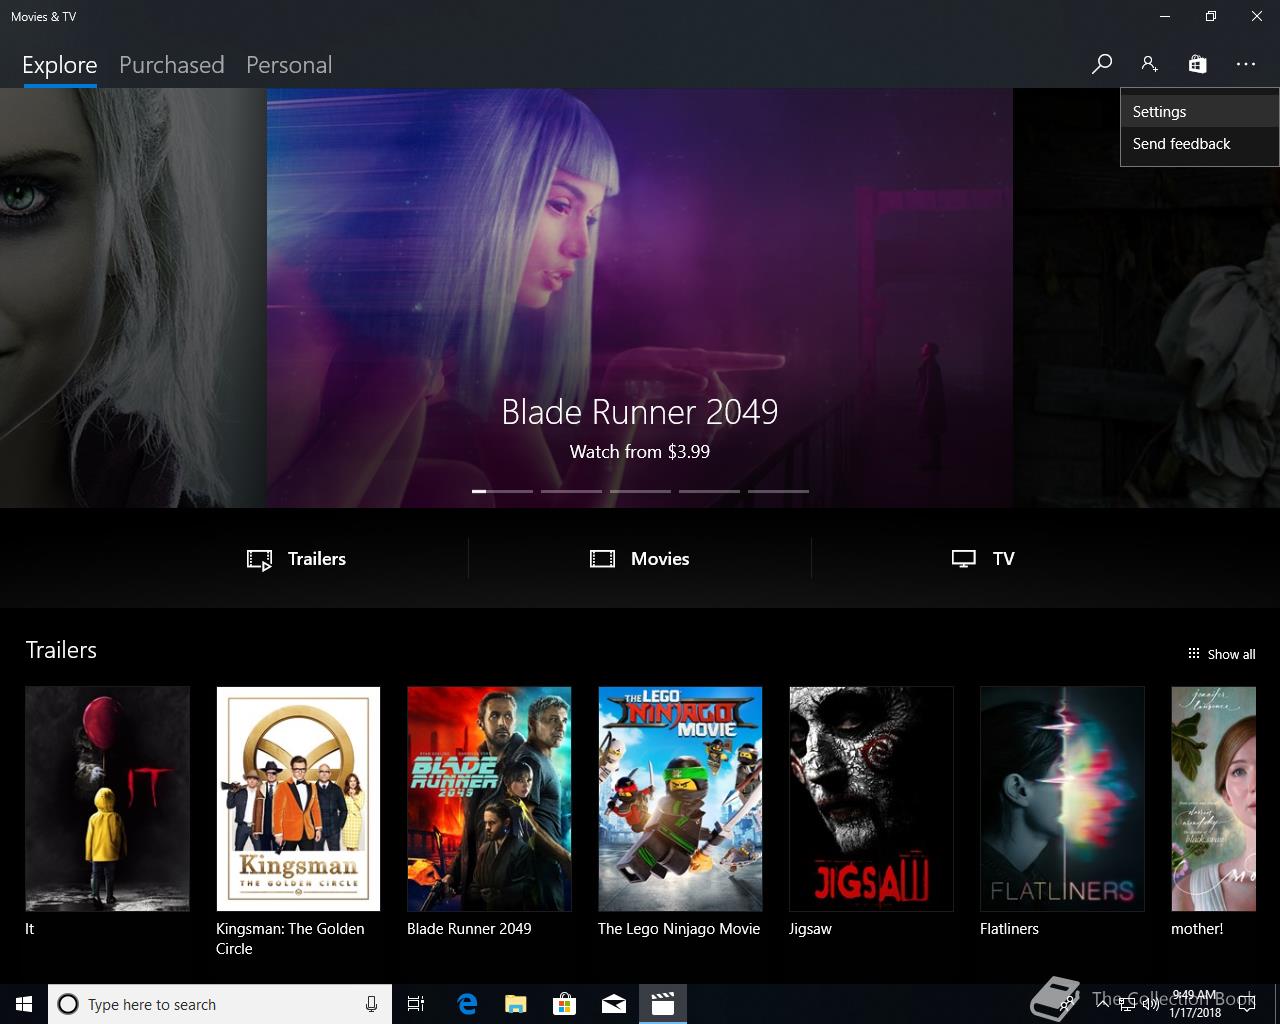Open Blade Runner 2049 trailer poster

coord(489,798)
